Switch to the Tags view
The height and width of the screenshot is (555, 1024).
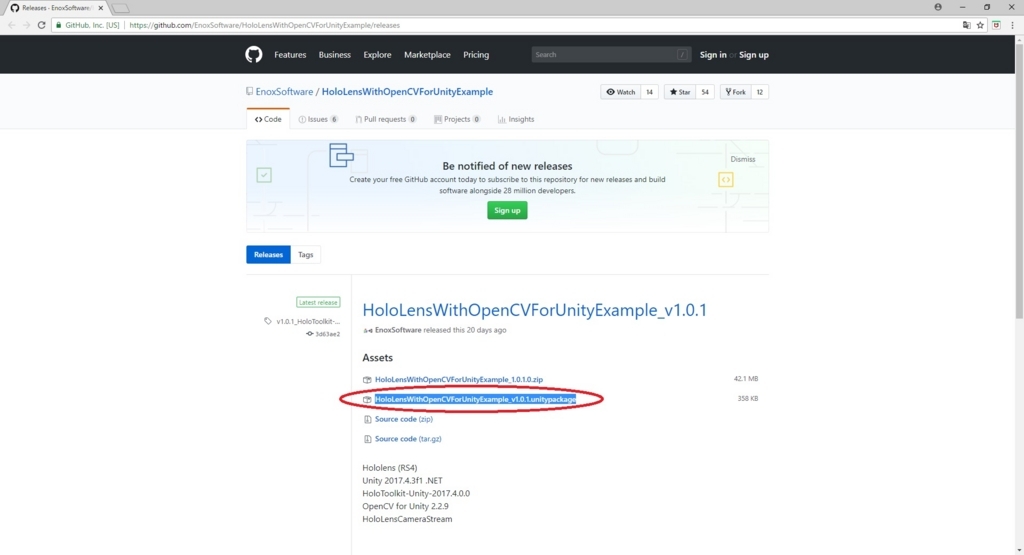click(x=306, y=255)
